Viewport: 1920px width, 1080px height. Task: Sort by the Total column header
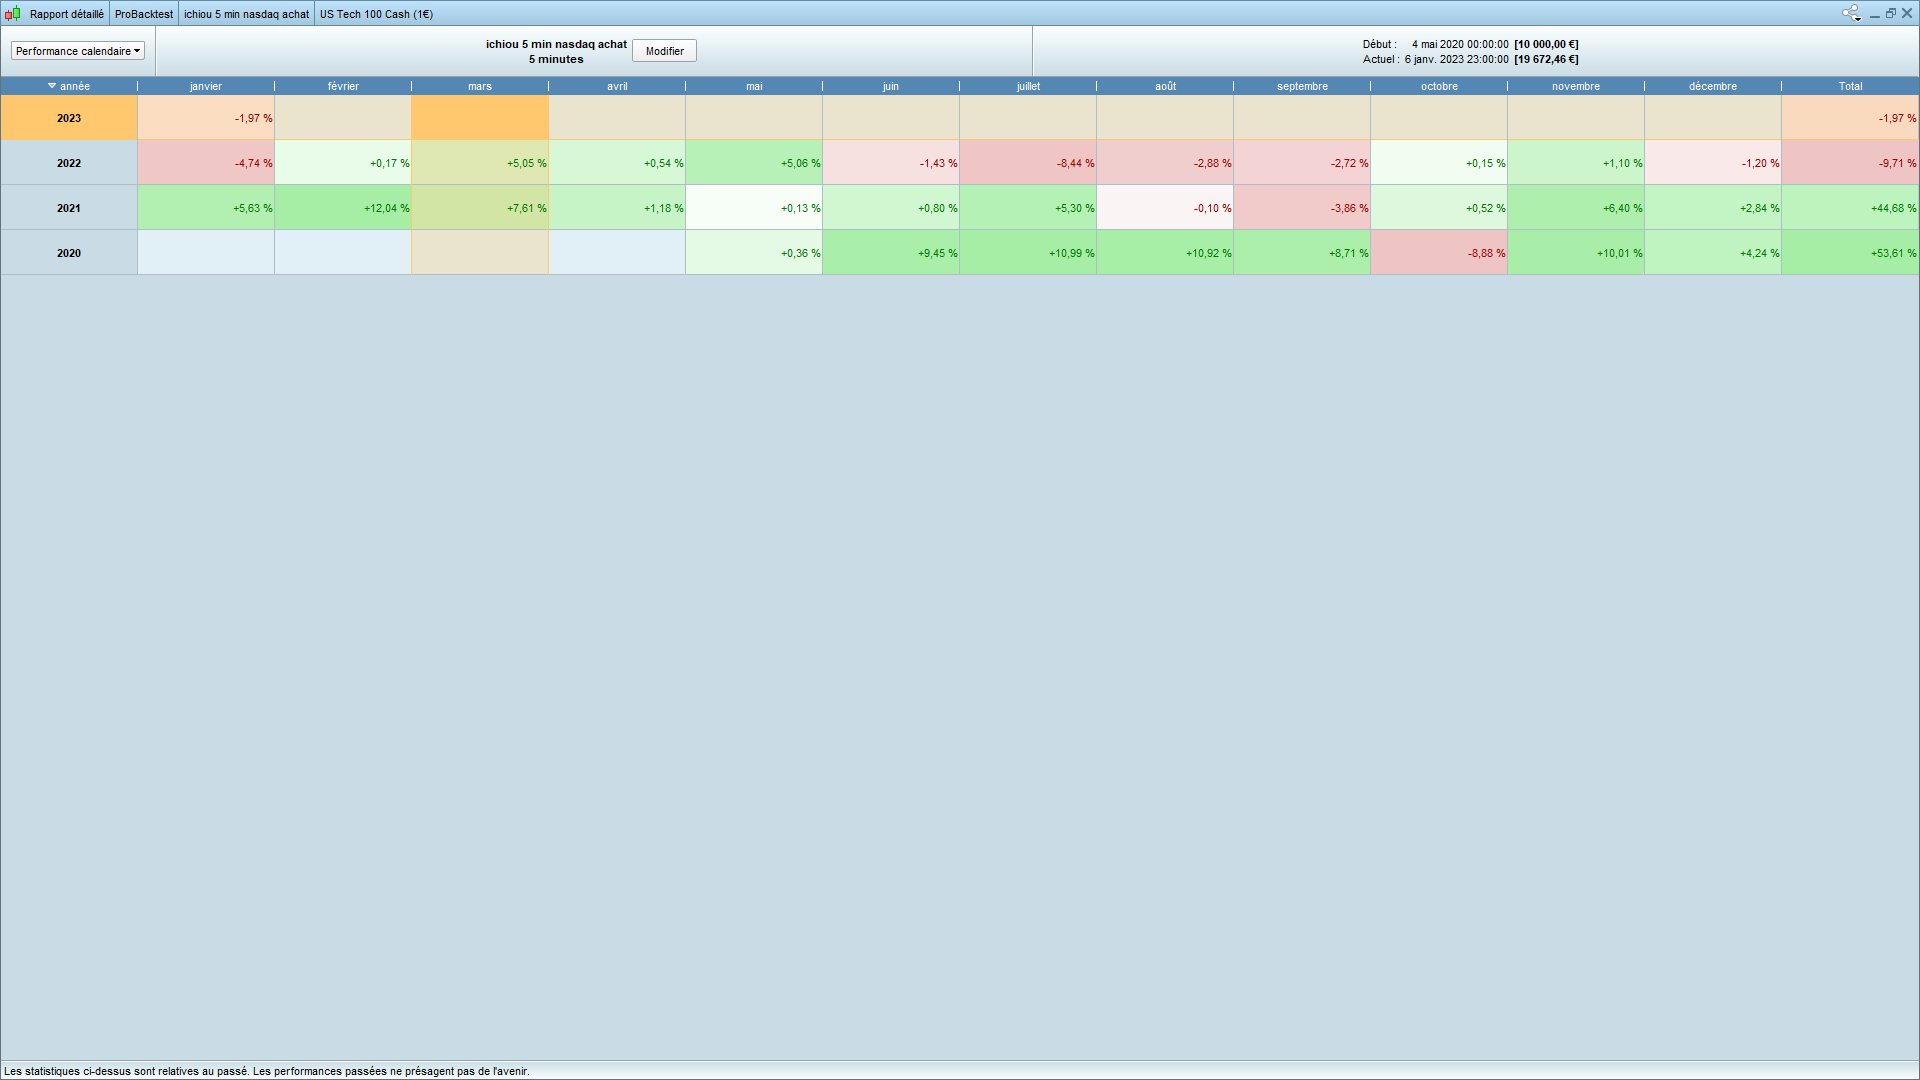click(x=1850, y=86)
